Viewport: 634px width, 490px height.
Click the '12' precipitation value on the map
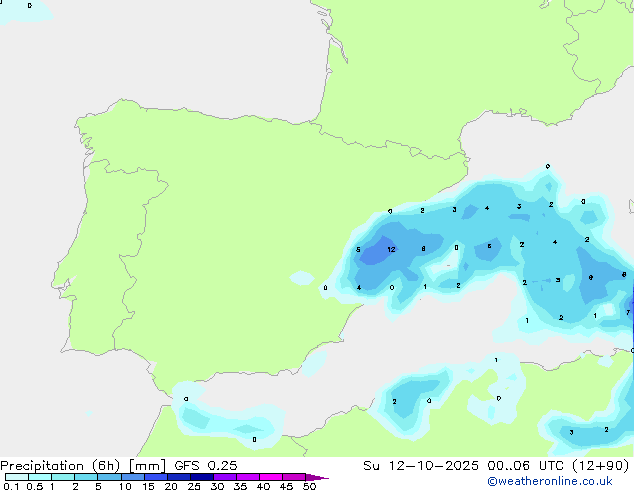391,249
